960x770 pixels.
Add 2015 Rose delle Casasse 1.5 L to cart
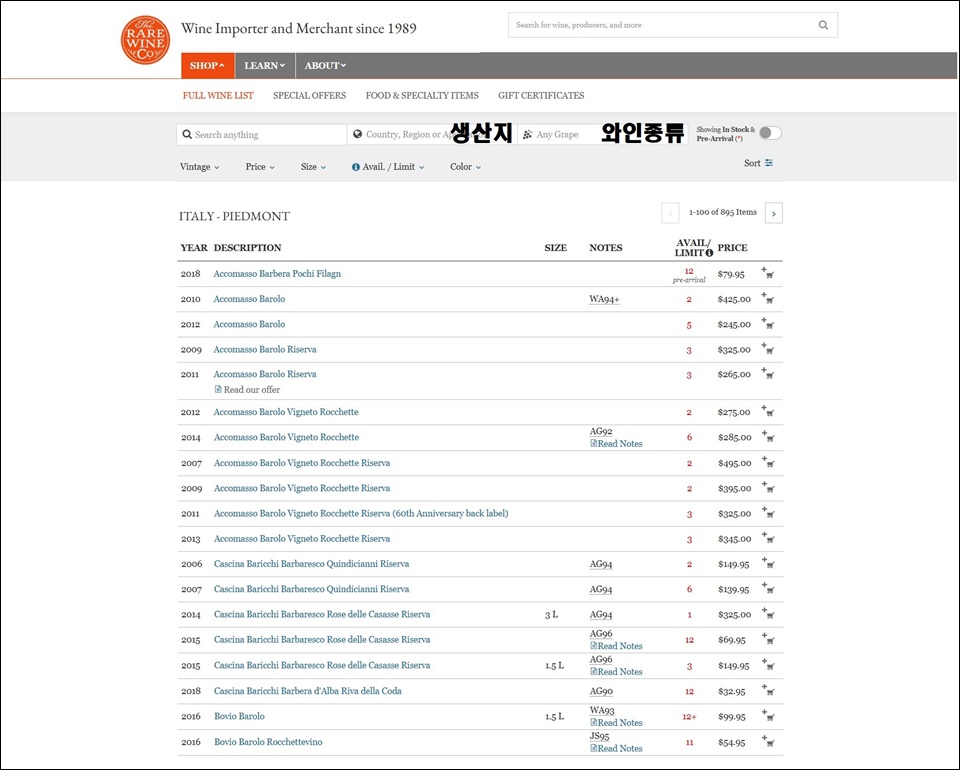click(x=768, y=665)
